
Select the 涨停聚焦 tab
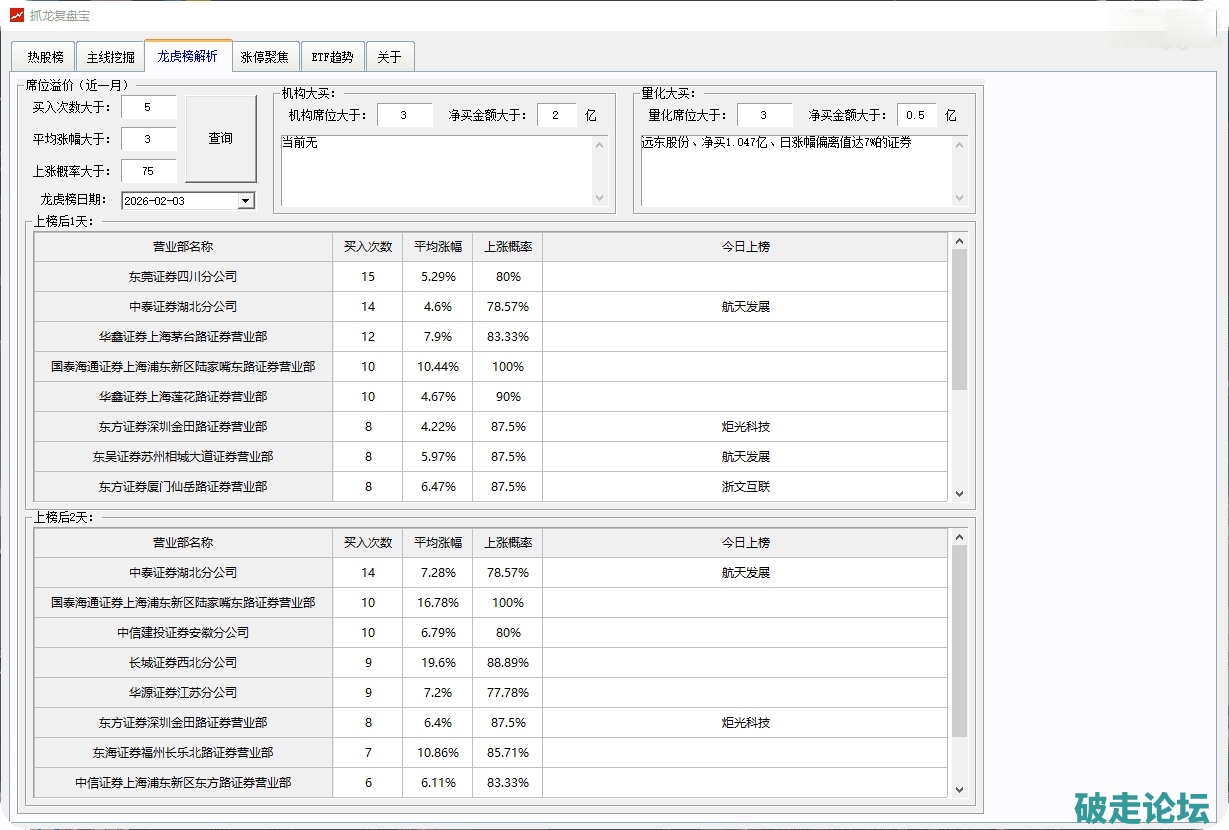pyautogui.click(x=264, y=57)
